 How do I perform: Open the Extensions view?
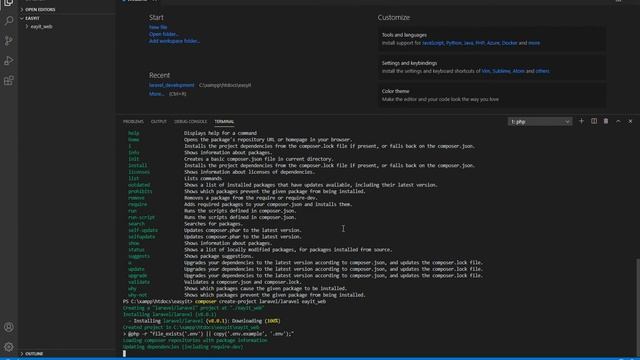[9, 80]
